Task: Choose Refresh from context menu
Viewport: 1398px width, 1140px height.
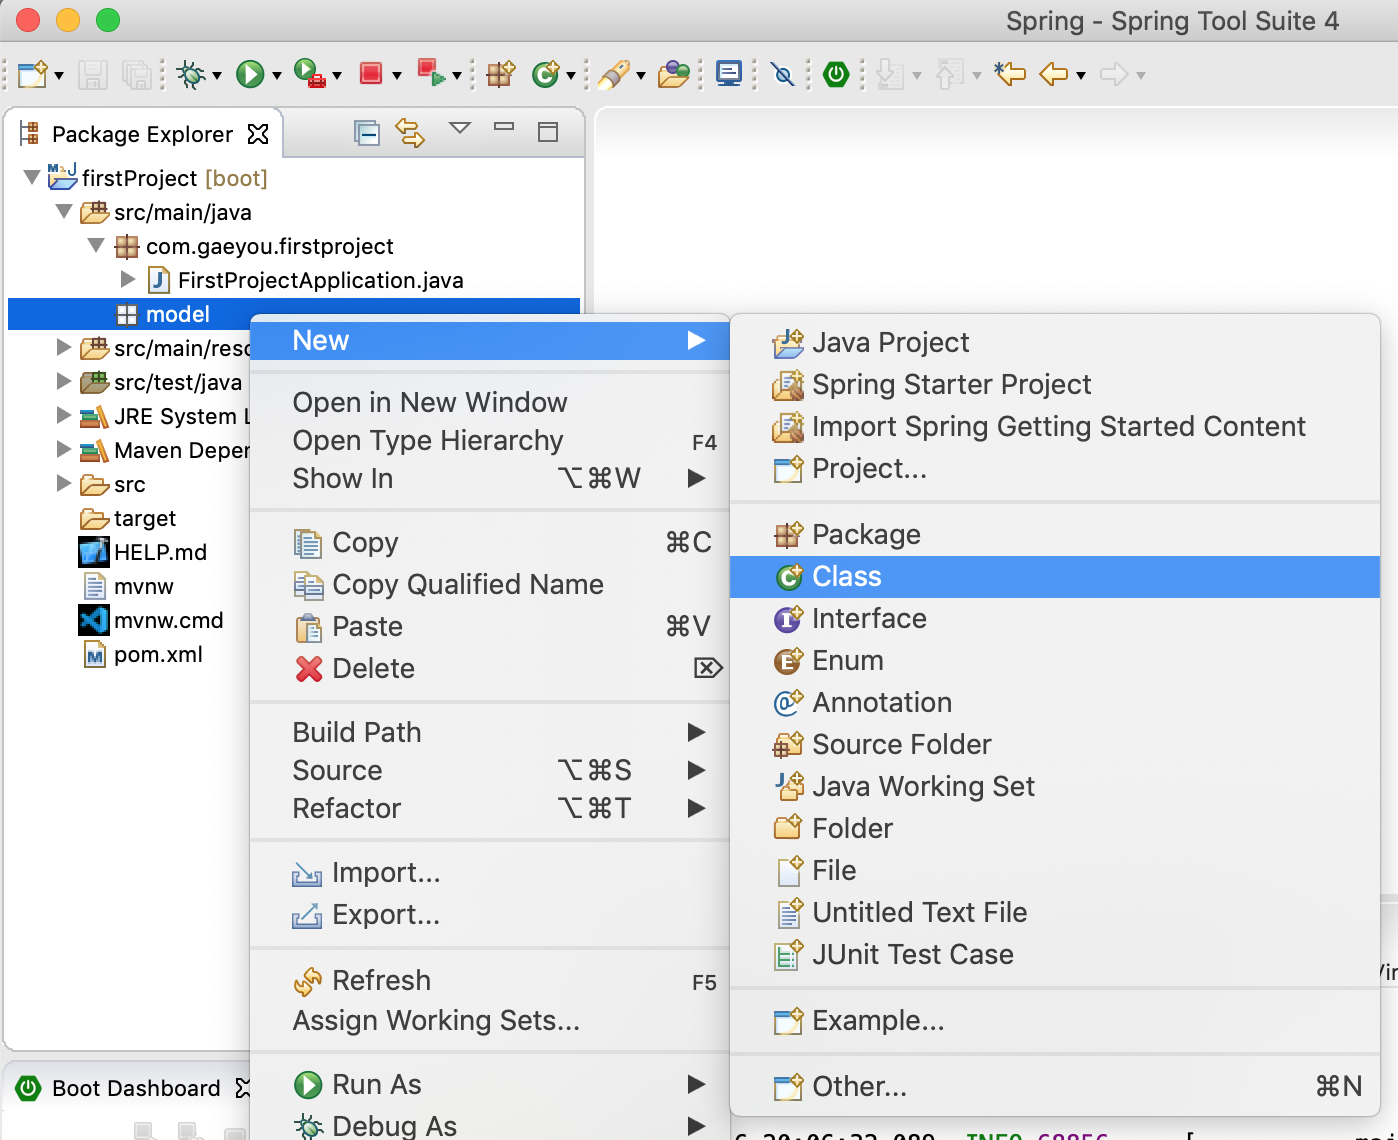Action: click(490, 981)
